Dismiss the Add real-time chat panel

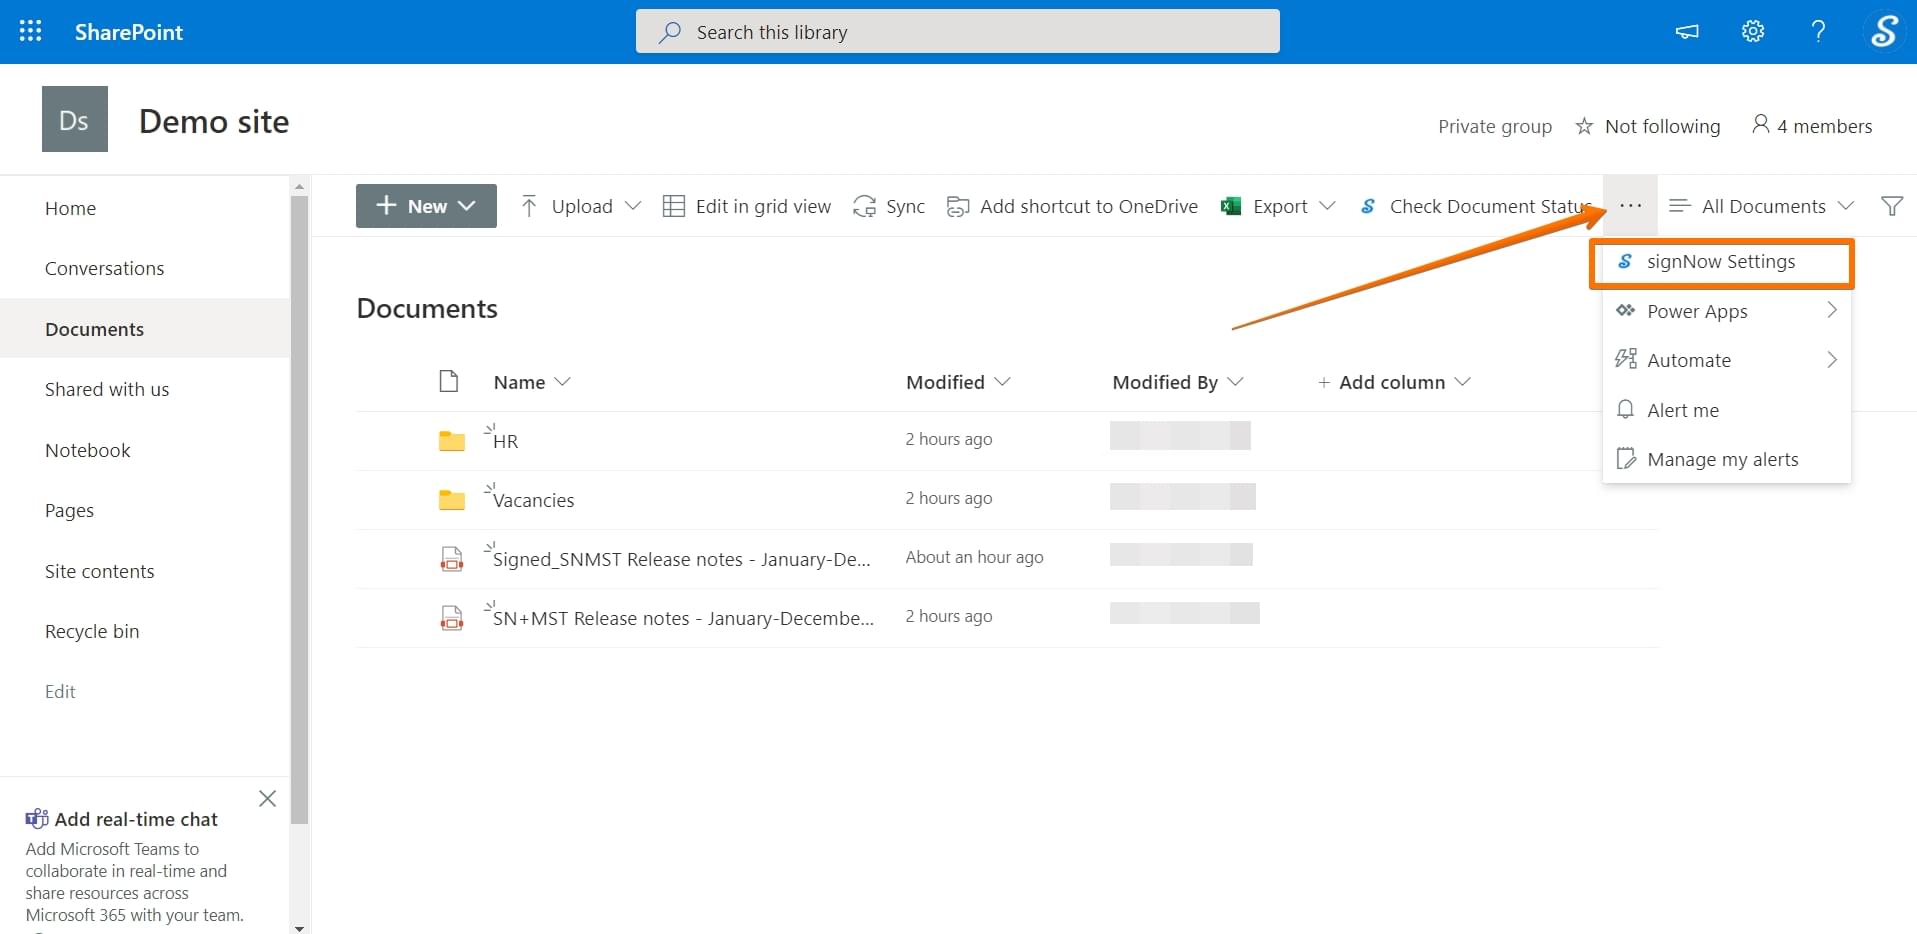(267, 798)
